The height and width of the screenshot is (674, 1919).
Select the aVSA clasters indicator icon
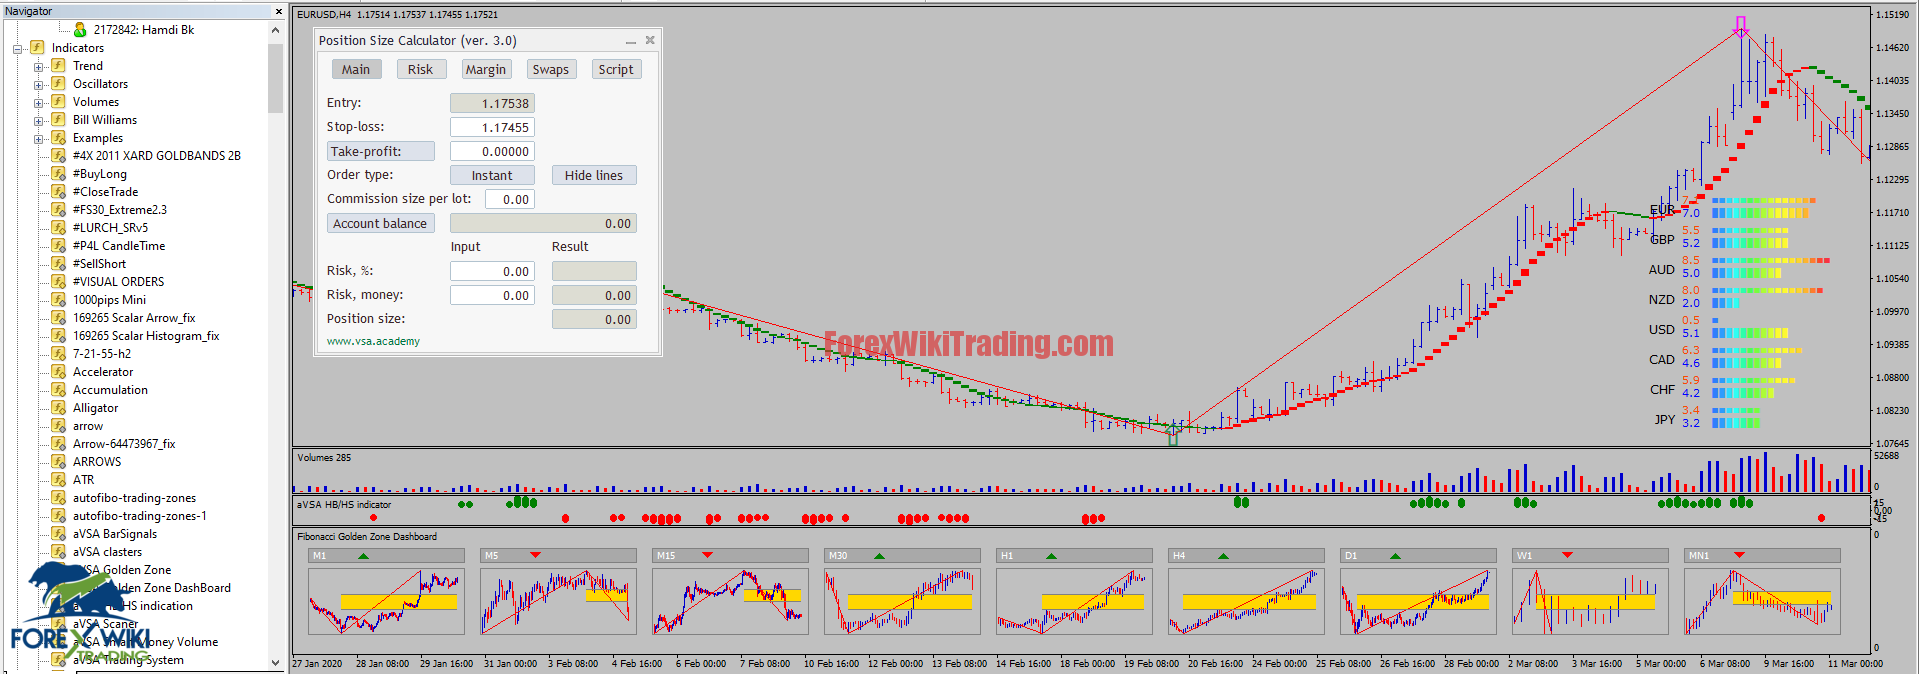(59, 552)
